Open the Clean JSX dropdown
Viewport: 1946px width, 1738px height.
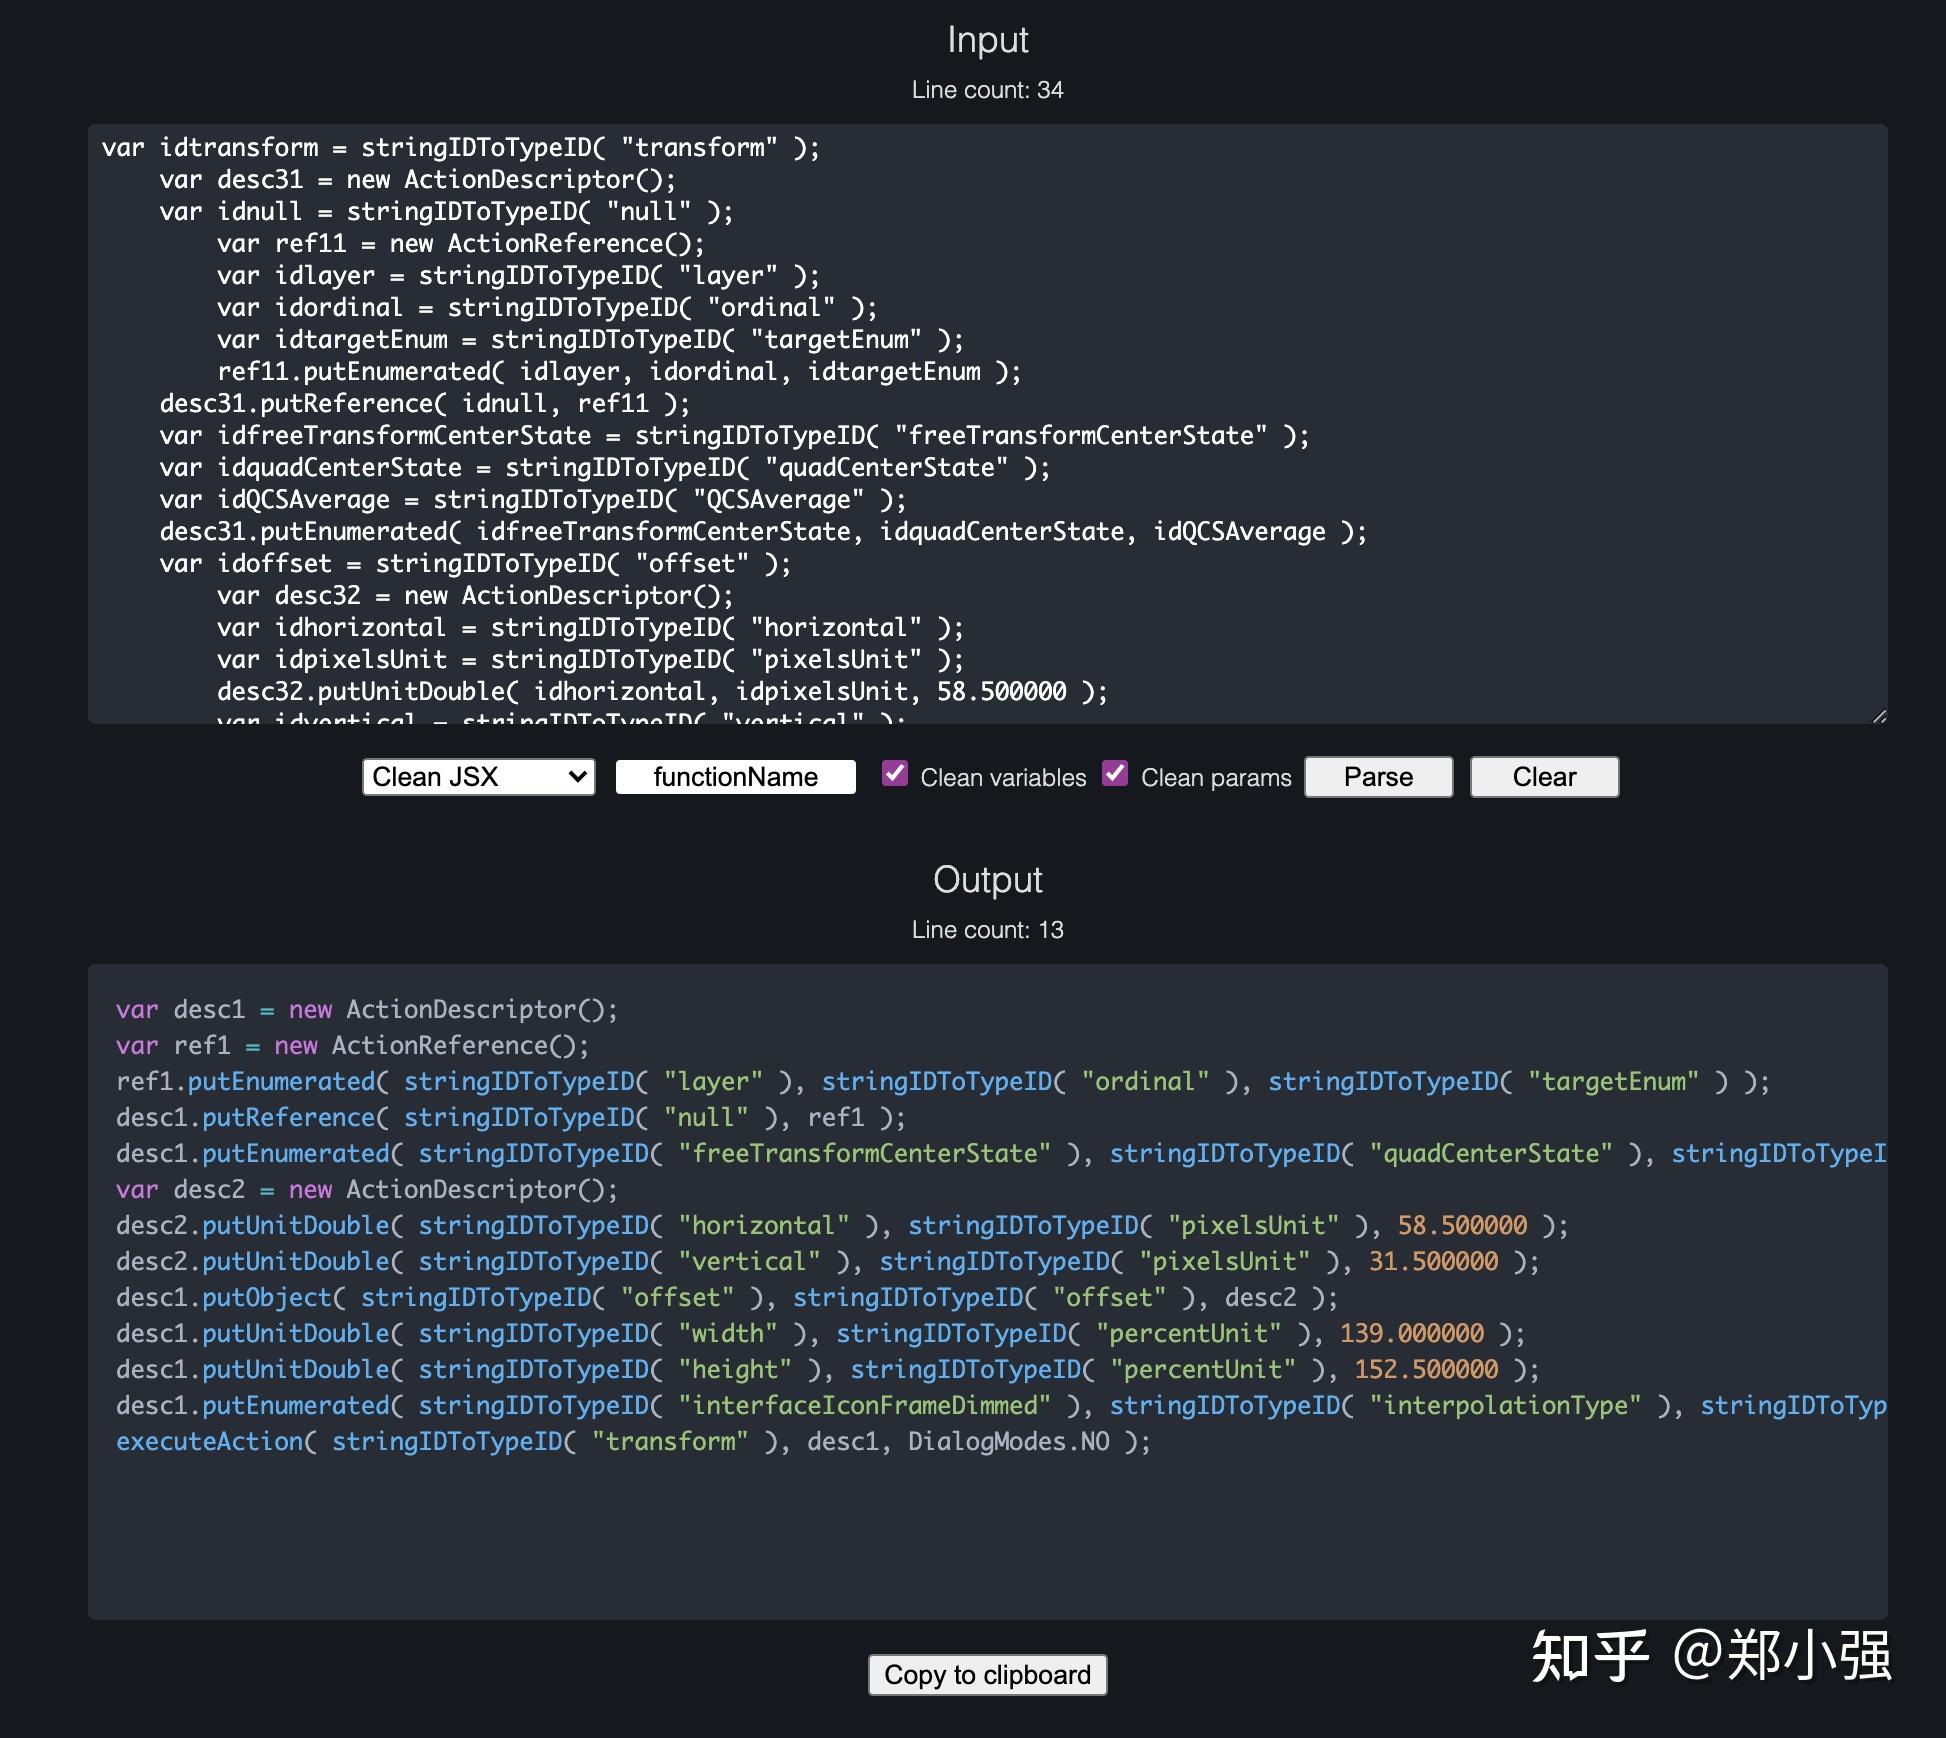(x=478, y=777)
